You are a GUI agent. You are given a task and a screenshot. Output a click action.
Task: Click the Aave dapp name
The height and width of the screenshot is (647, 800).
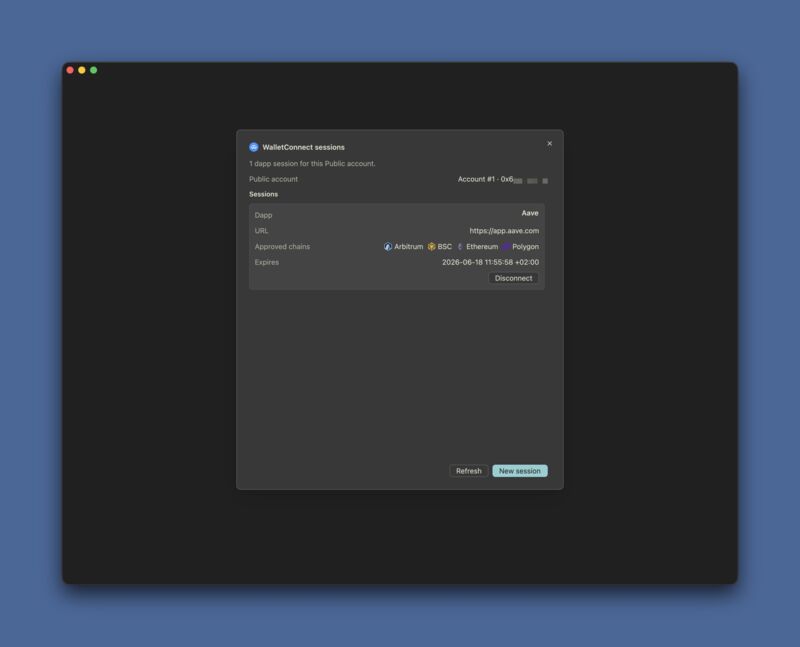(530, 213)
